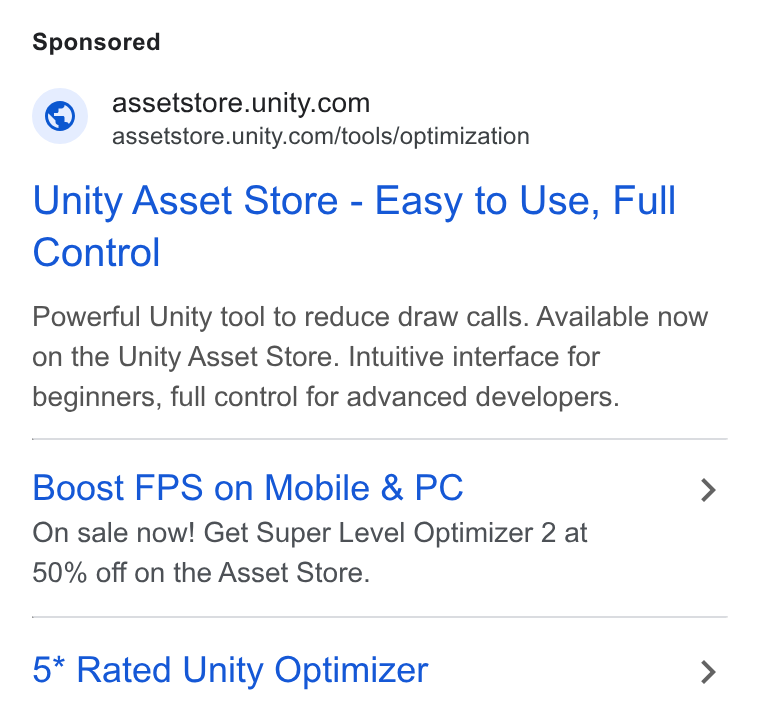Screen dimensions: 760x722
Task: Click the word Control in the ad headline
Action: pos(96,252)
